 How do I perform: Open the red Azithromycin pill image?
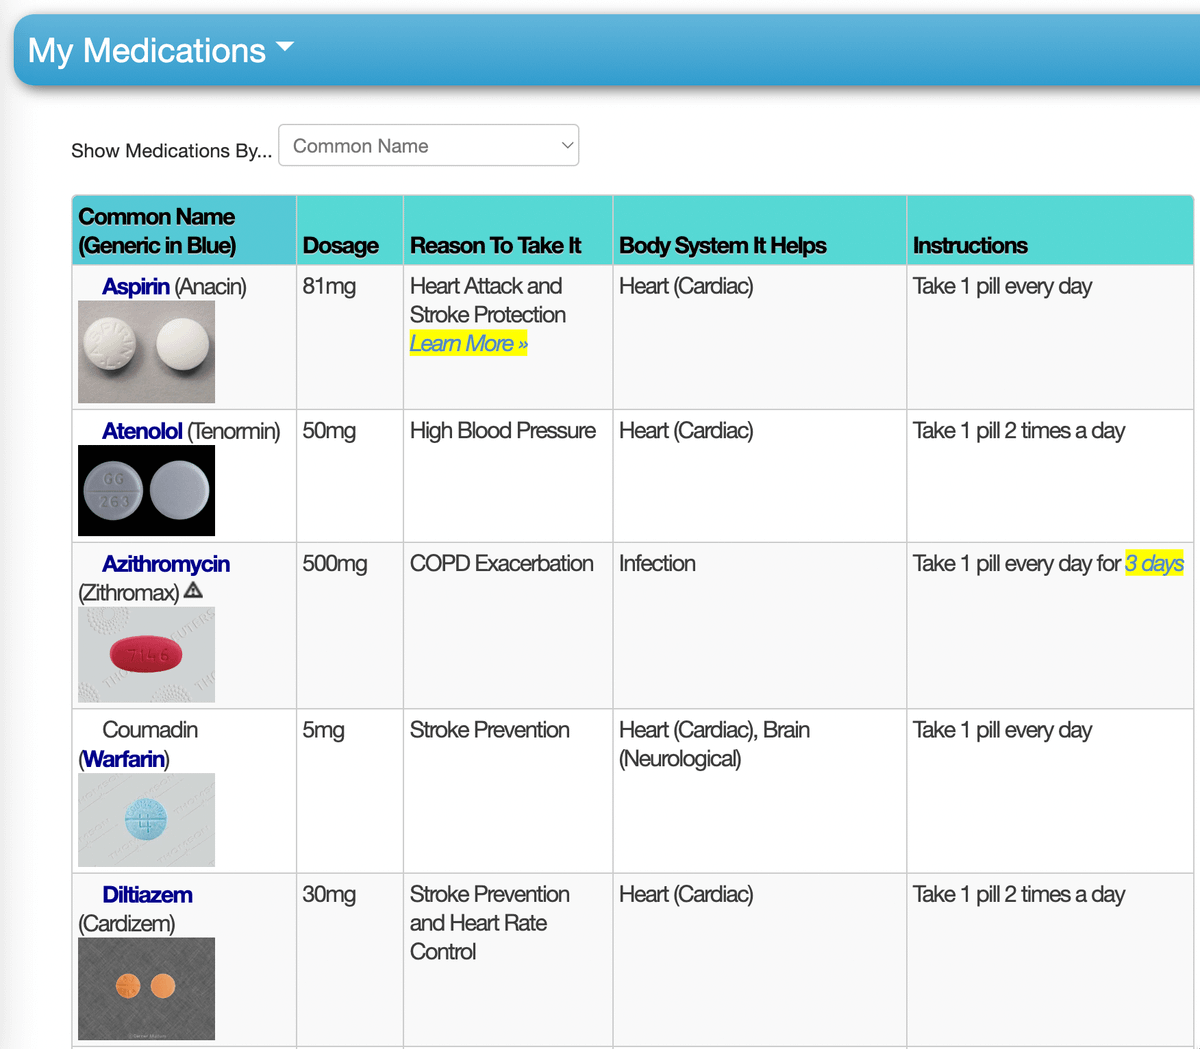tap(146, 655)
